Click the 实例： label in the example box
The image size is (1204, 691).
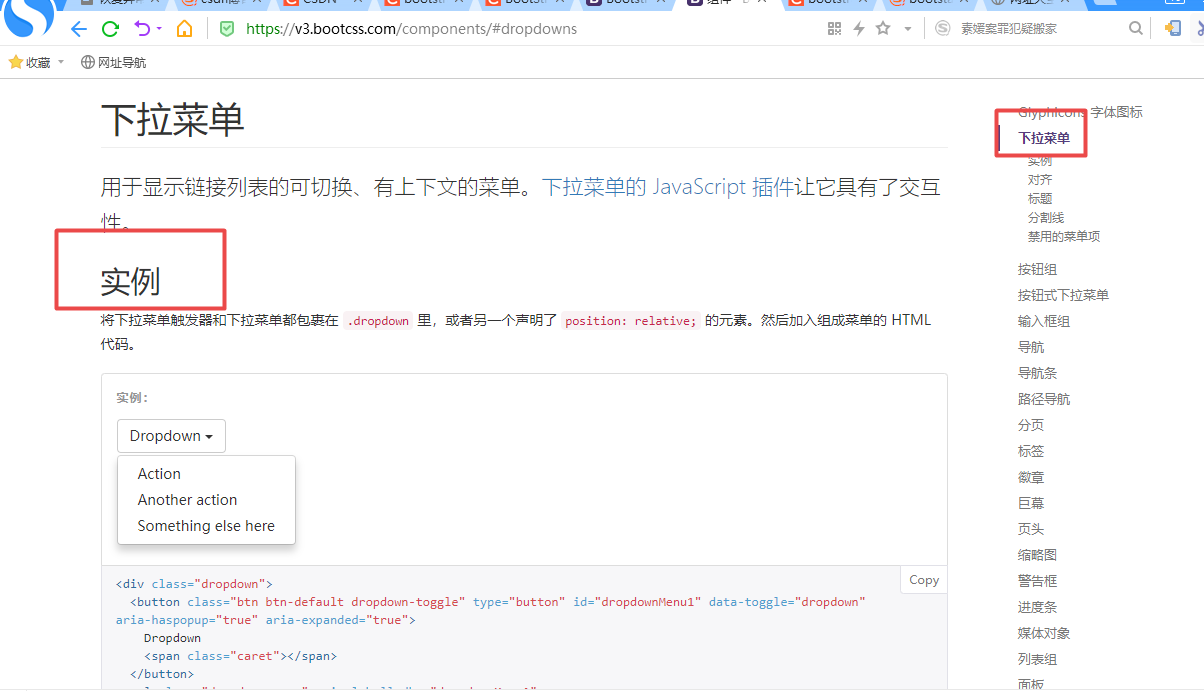132,398
